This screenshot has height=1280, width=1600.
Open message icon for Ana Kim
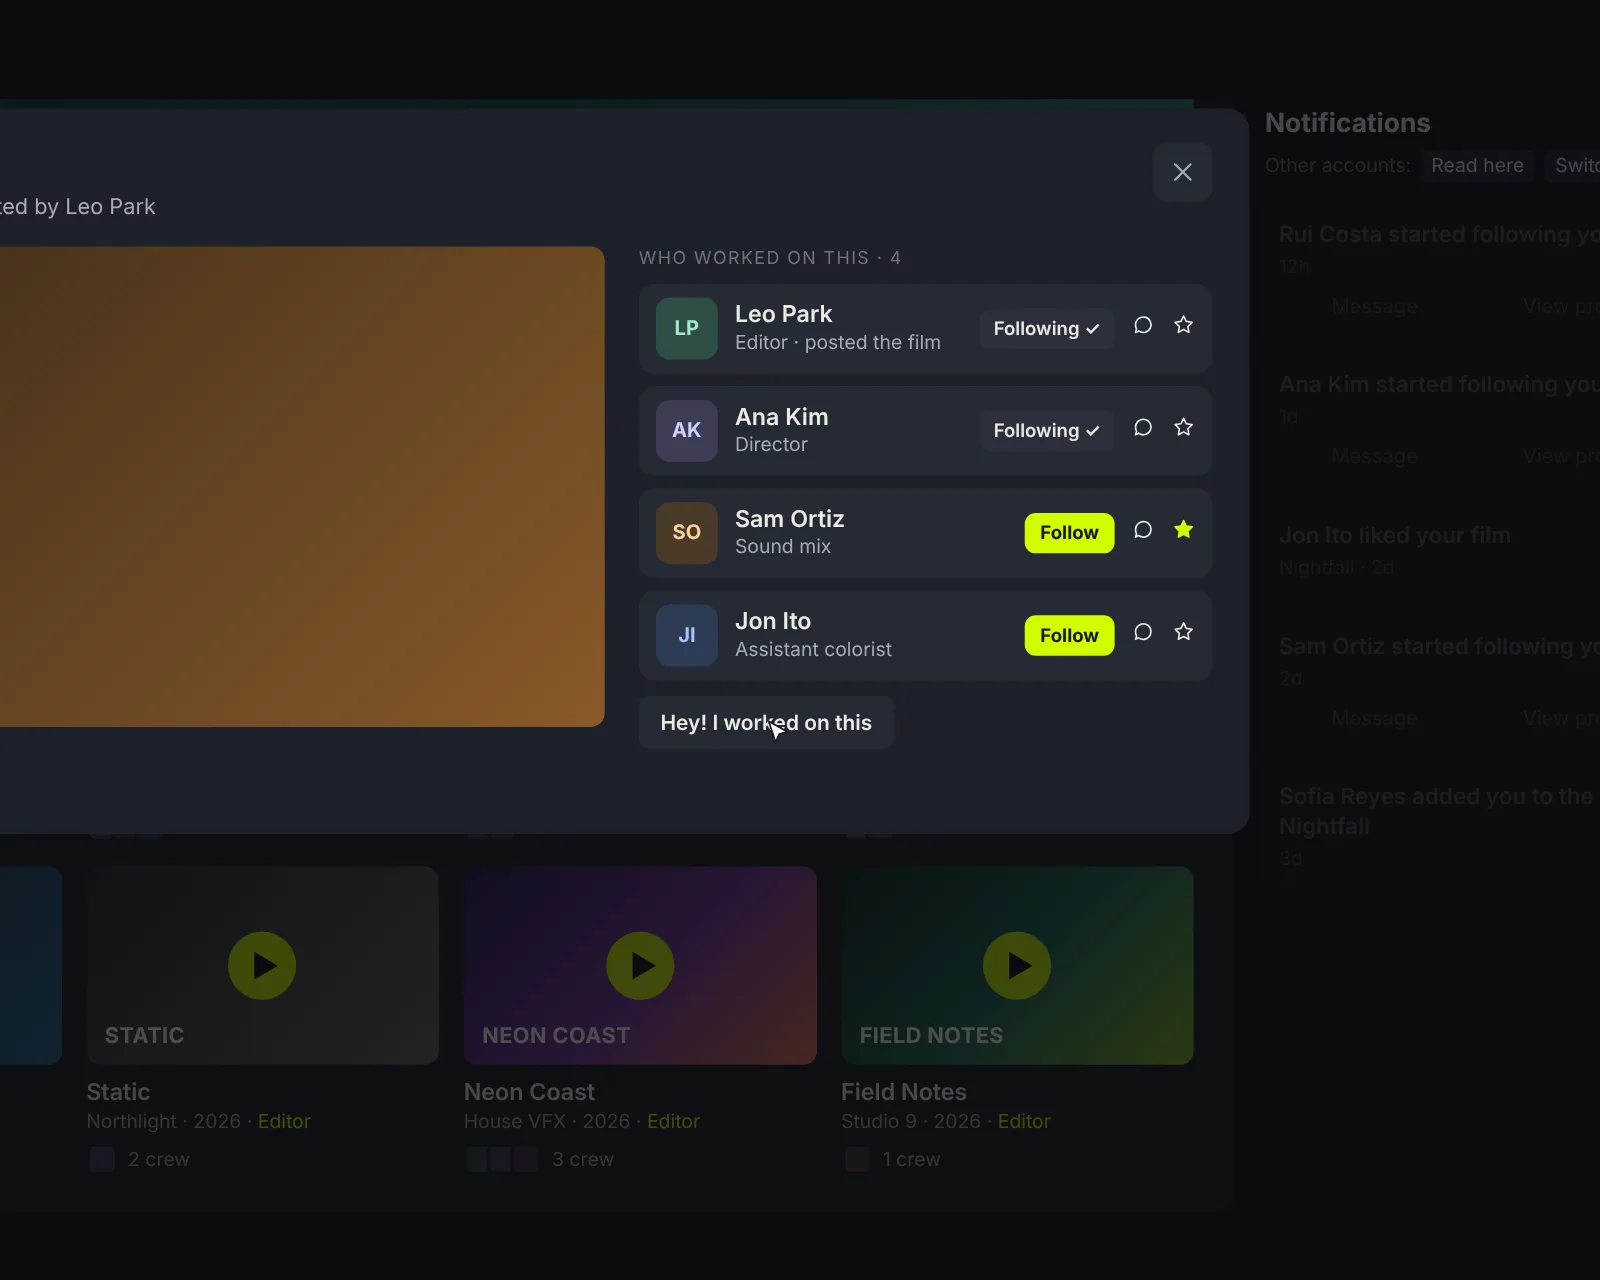pyautogui.click(x=1143, y=428)
